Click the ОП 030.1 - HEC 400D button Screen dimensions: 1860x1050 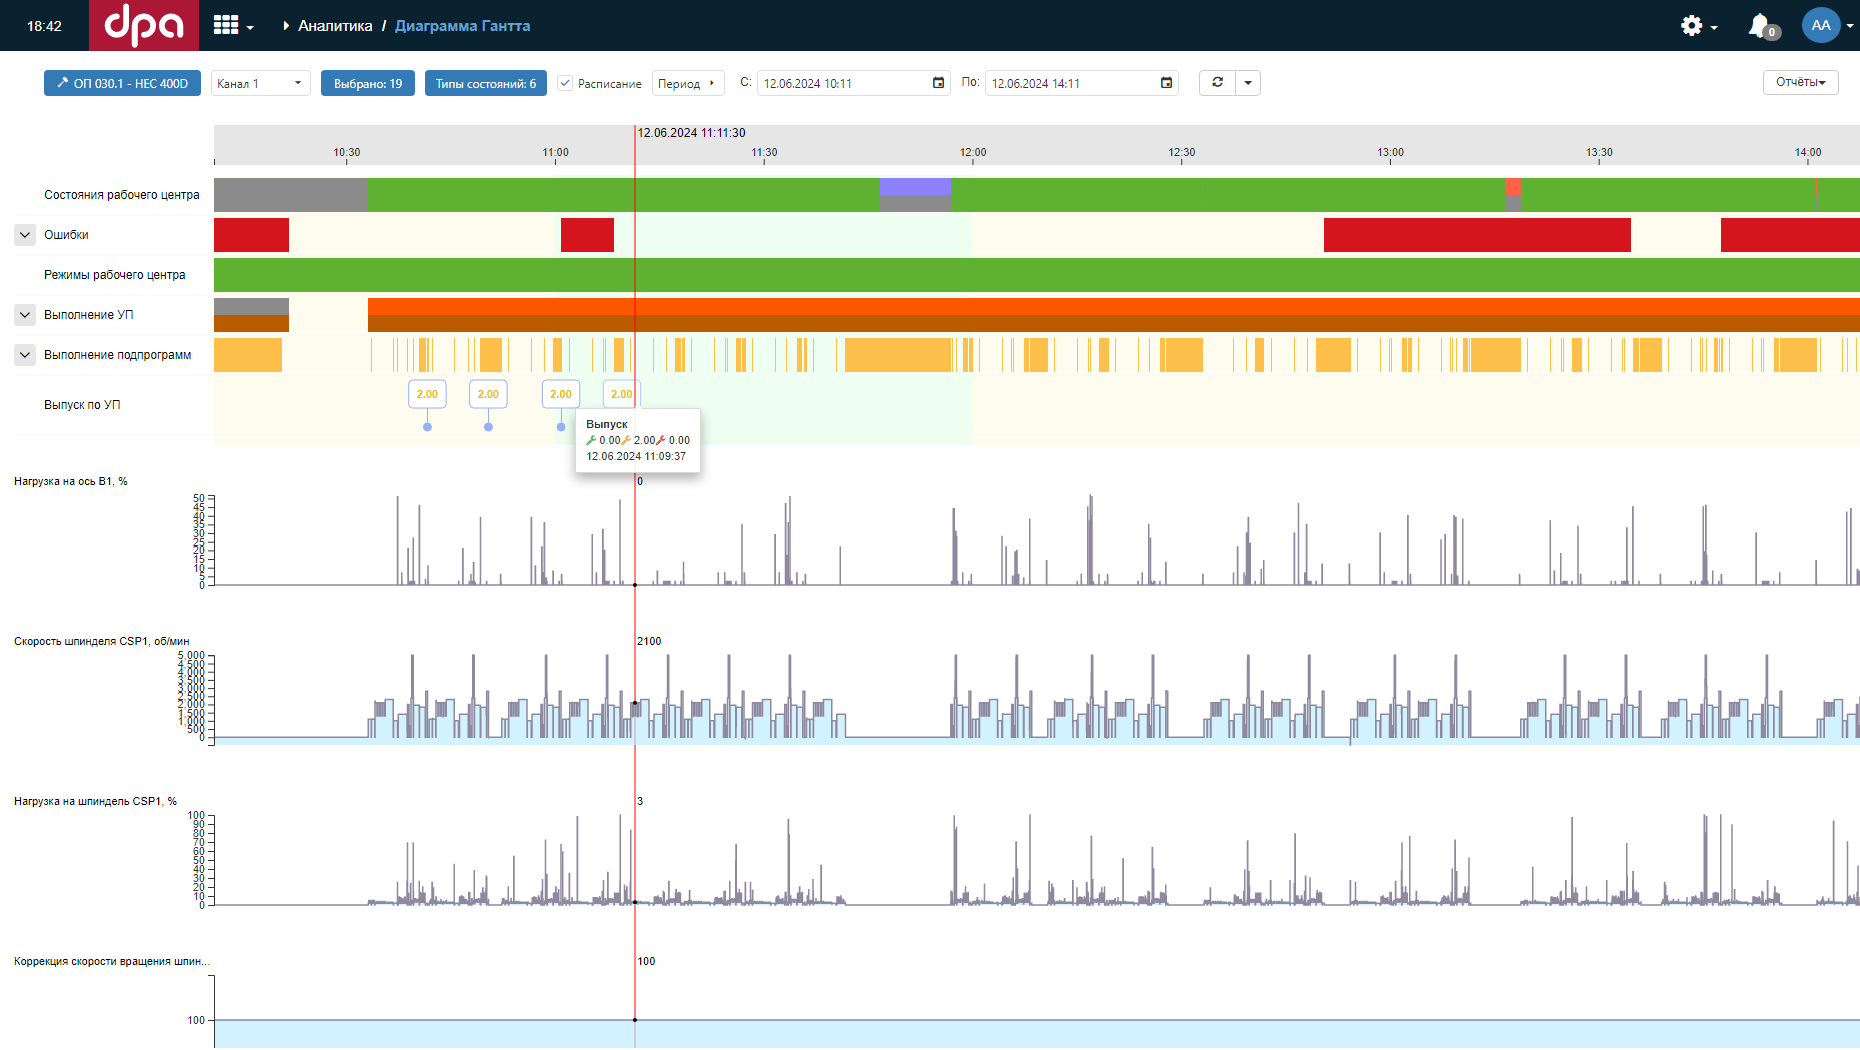tap(122, 83)
